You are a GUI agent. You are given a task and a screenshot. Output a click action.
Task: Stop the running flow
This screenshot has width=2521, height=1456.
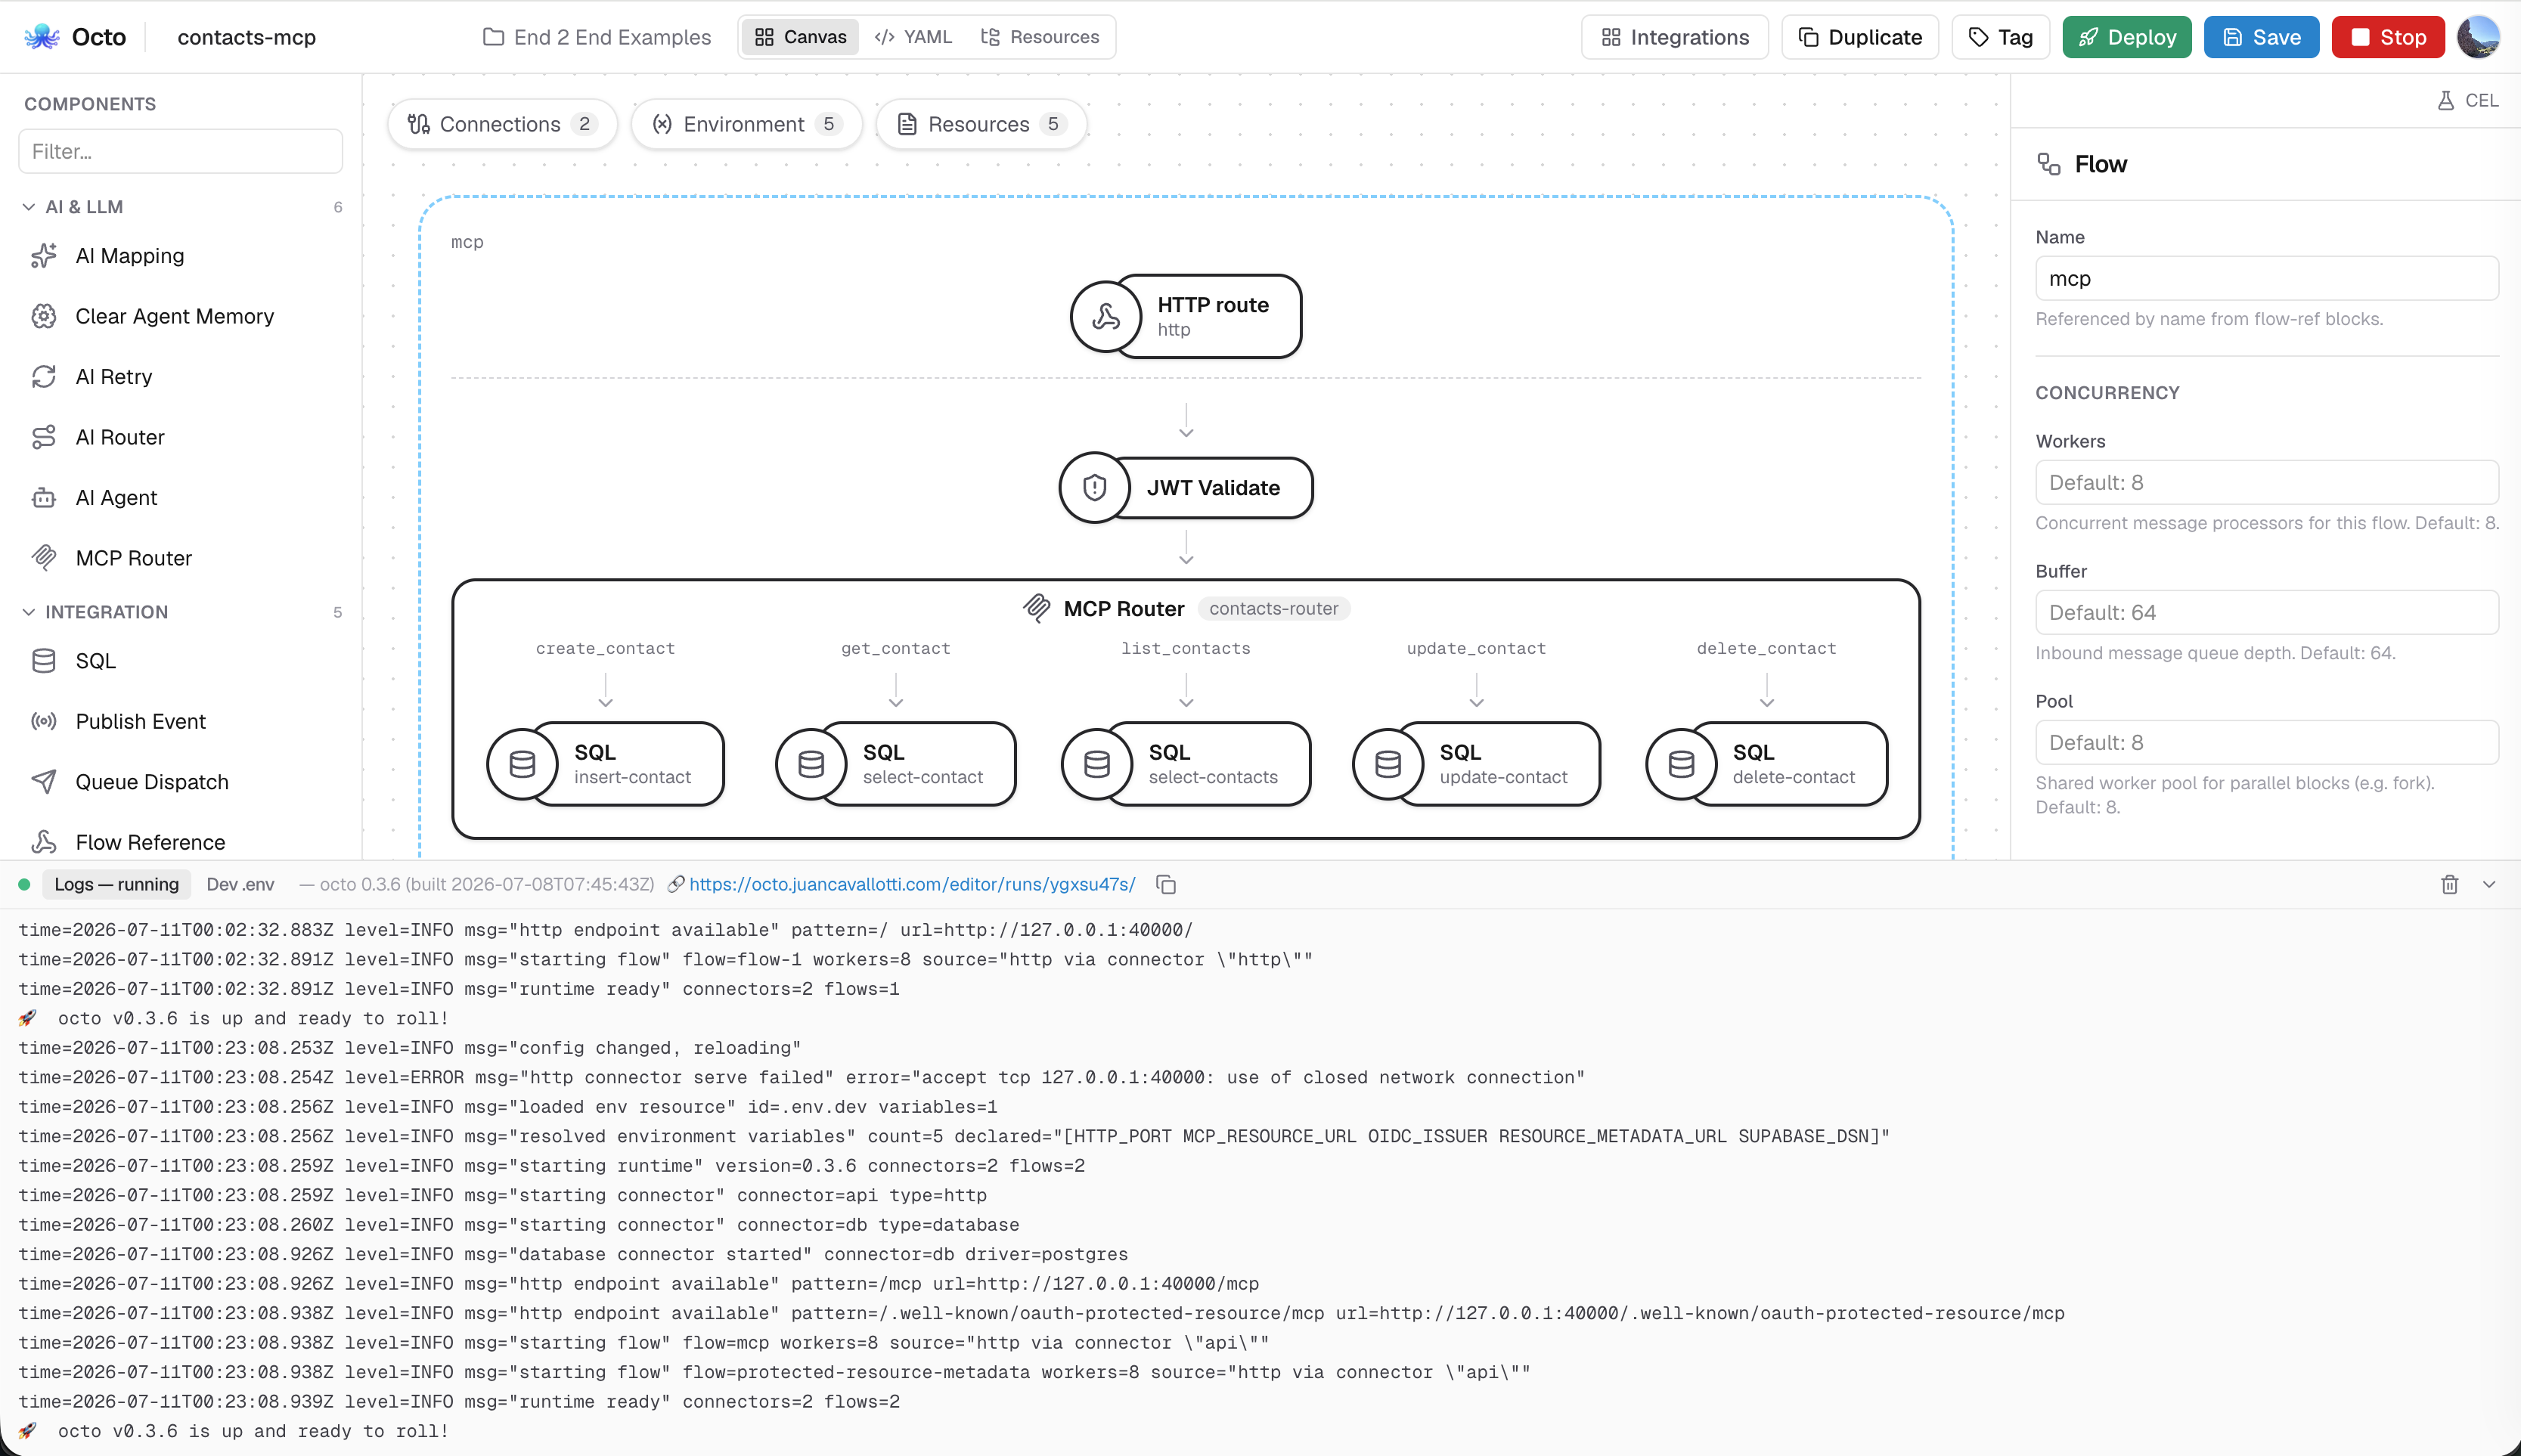(x=2388, y=37)
